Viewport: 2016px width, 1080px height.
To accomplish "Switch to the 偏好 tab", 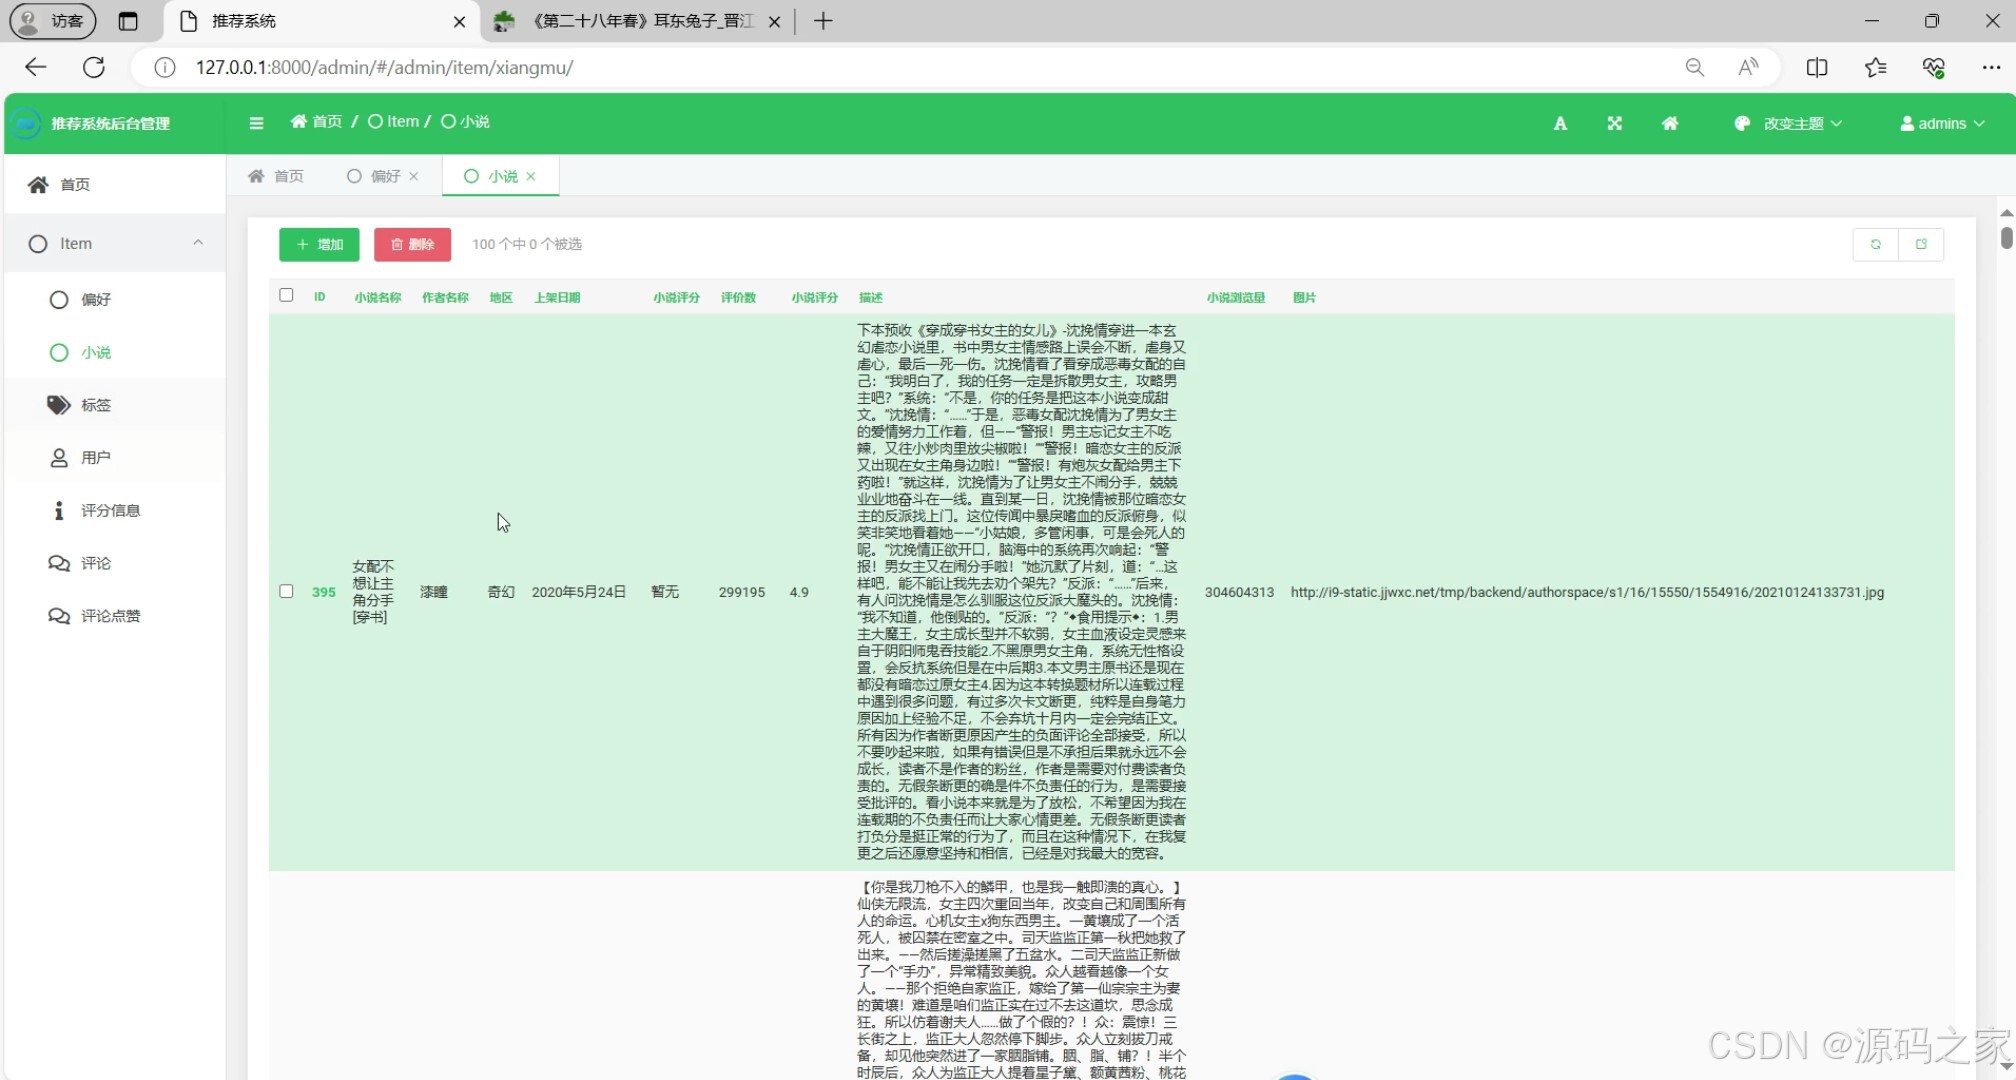I will point(384,176).
